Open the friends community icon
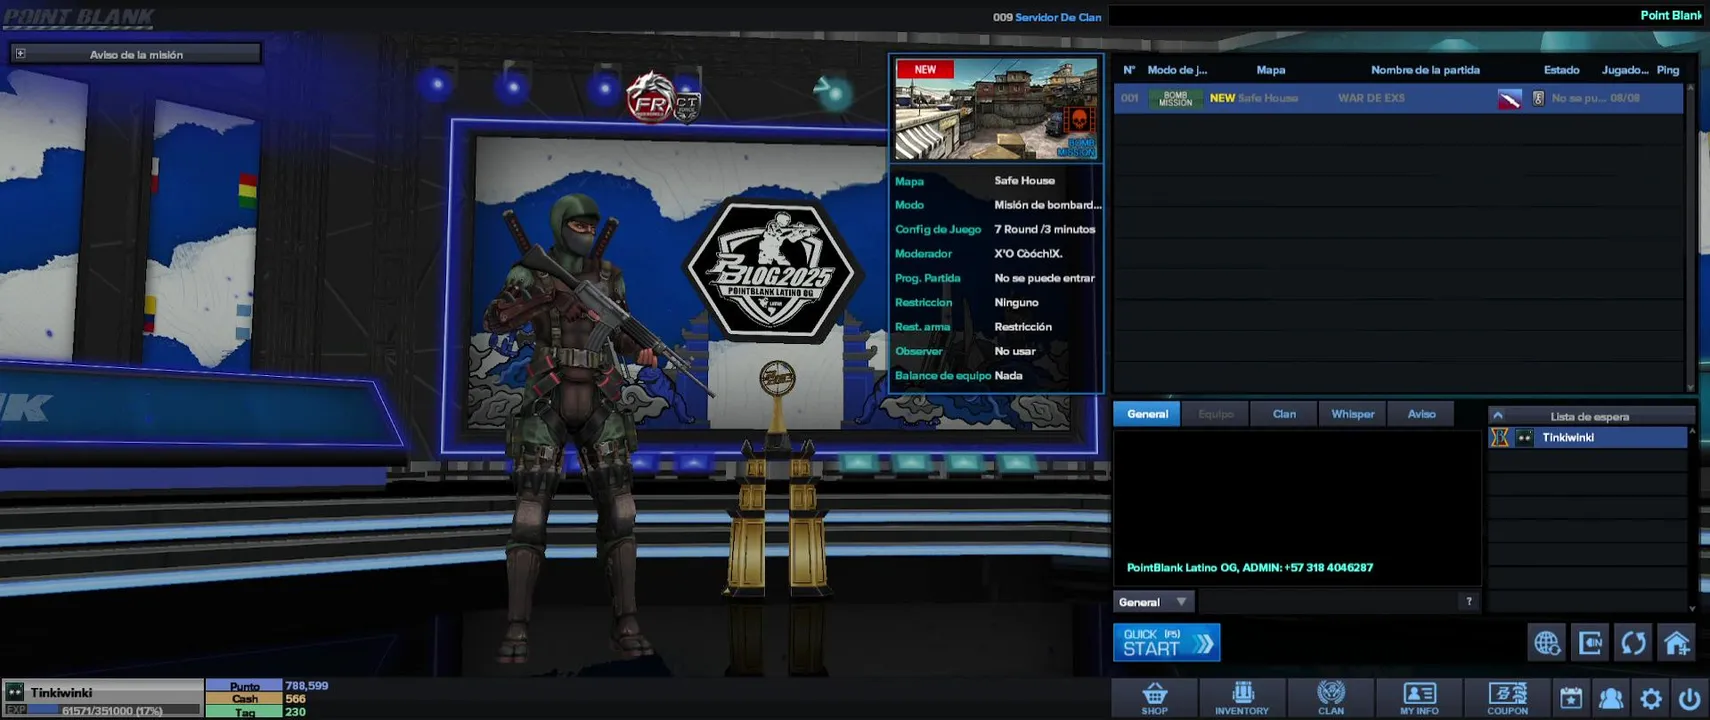Image resolution: width=1710 pixels, height=720 pixels. (1611, 698)
